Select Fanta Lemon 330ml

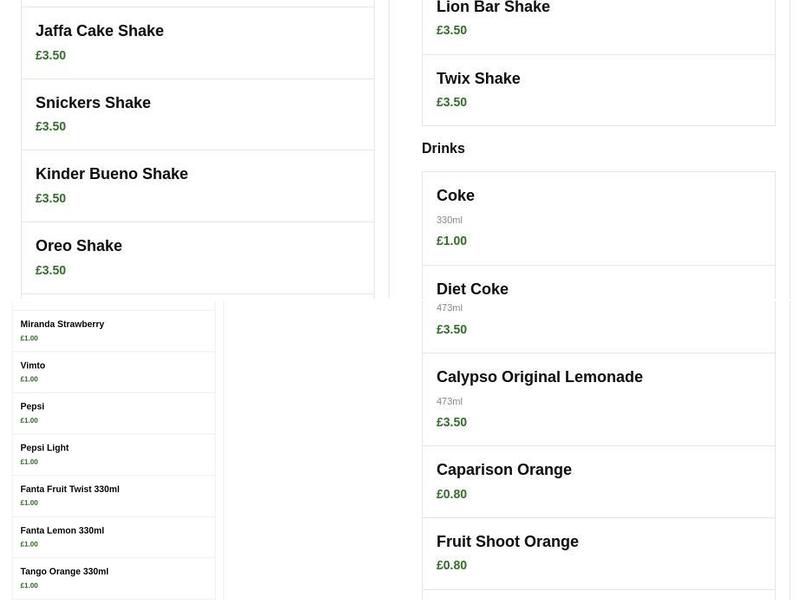pos(113,536)
